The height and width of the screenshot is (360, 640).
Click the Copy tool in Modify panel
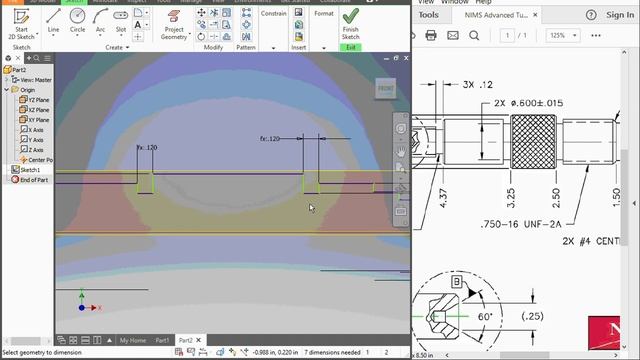click(x=201, y=24)
